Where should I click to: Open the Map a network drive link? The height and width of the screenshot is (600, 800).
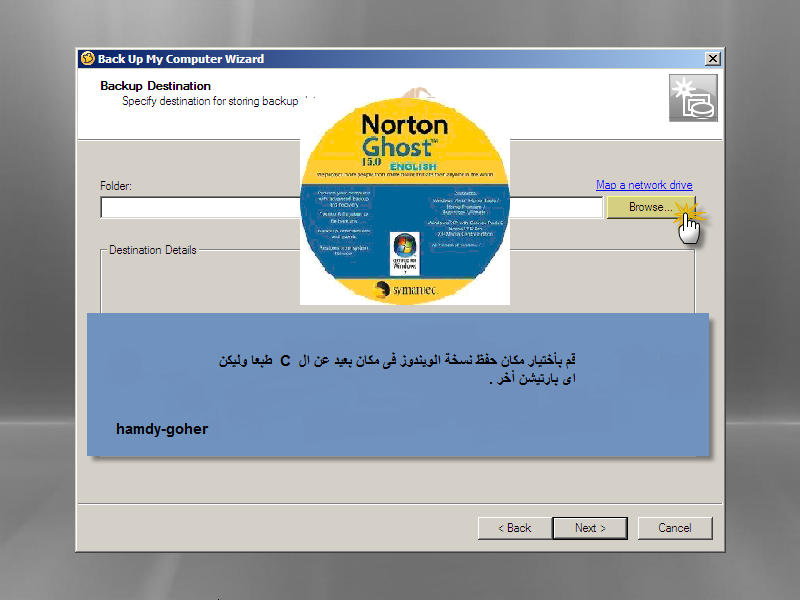tap(644, 185)
